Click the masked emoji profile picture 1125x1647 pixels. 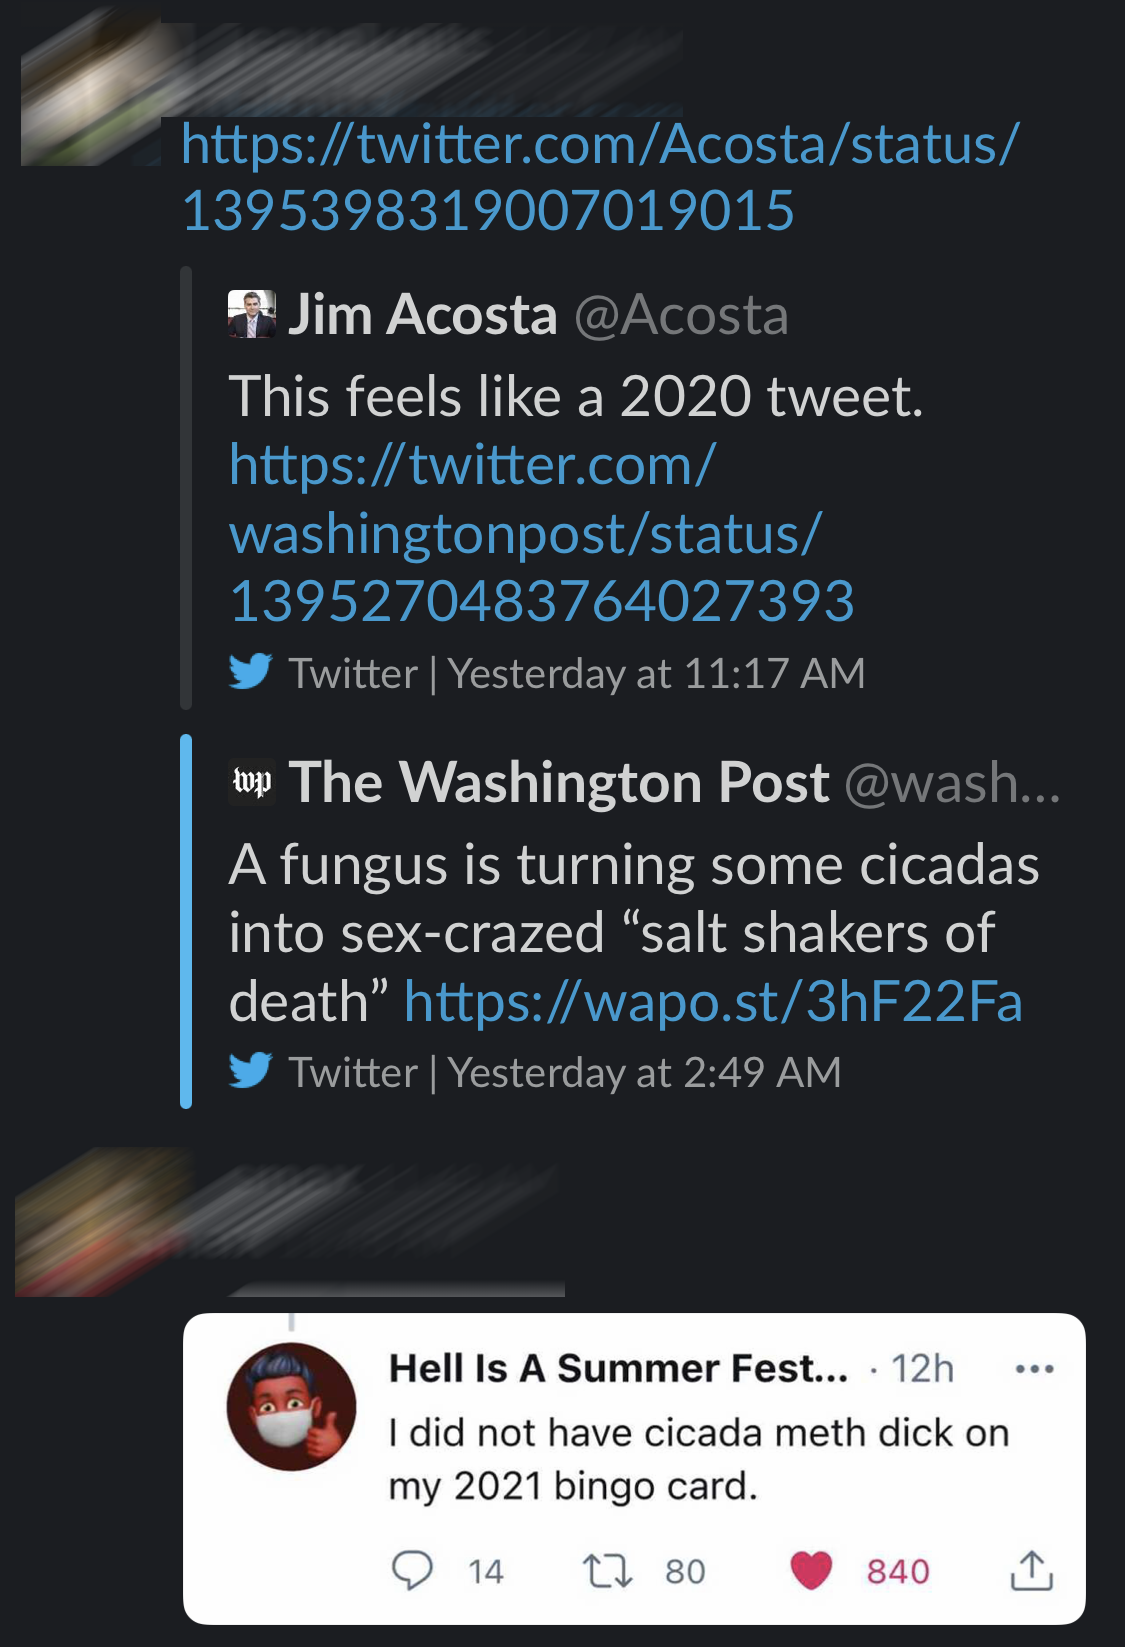291,1406
